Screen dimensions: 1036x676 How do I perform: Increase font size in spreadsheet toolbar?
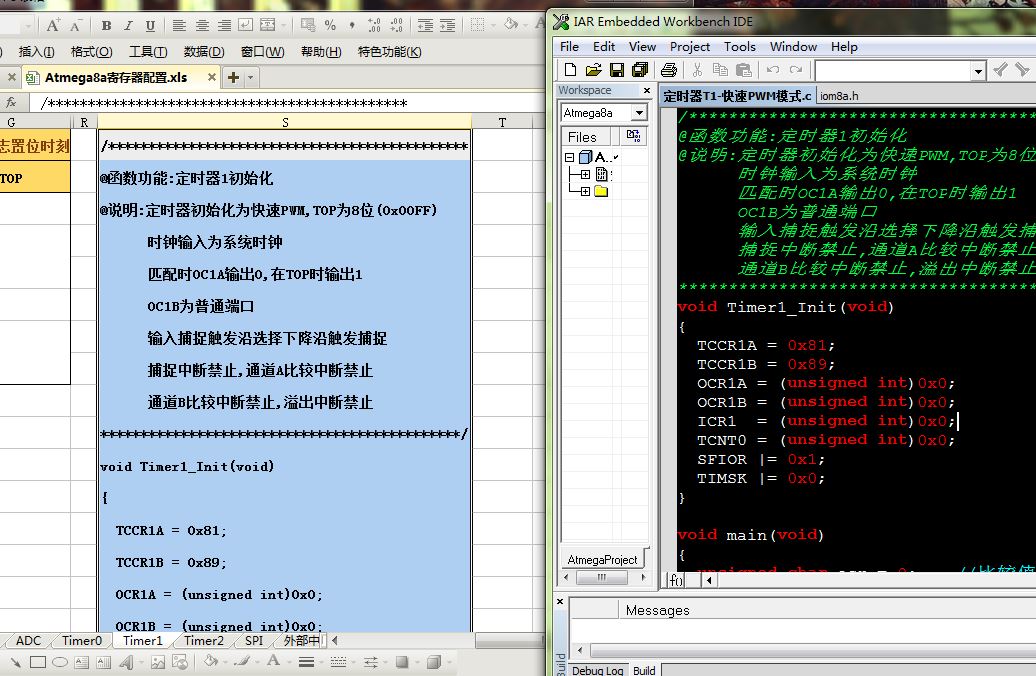point(53,26)
